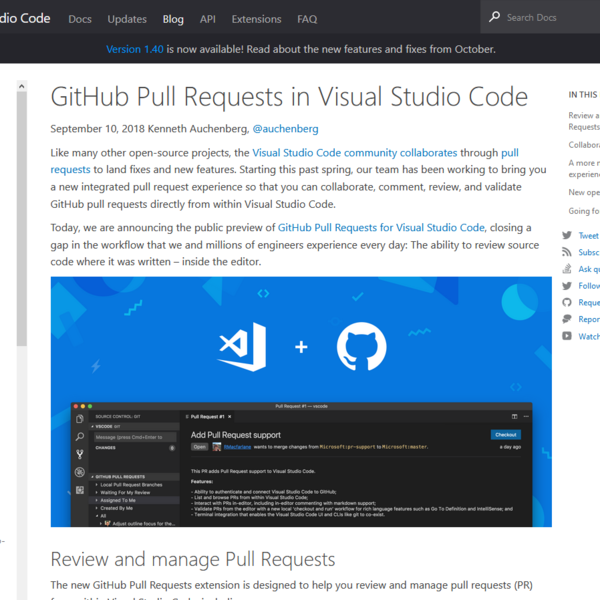Follow the Visual Studio Code community collaborates link
This screenshot has height=600, width=600.
355,153
